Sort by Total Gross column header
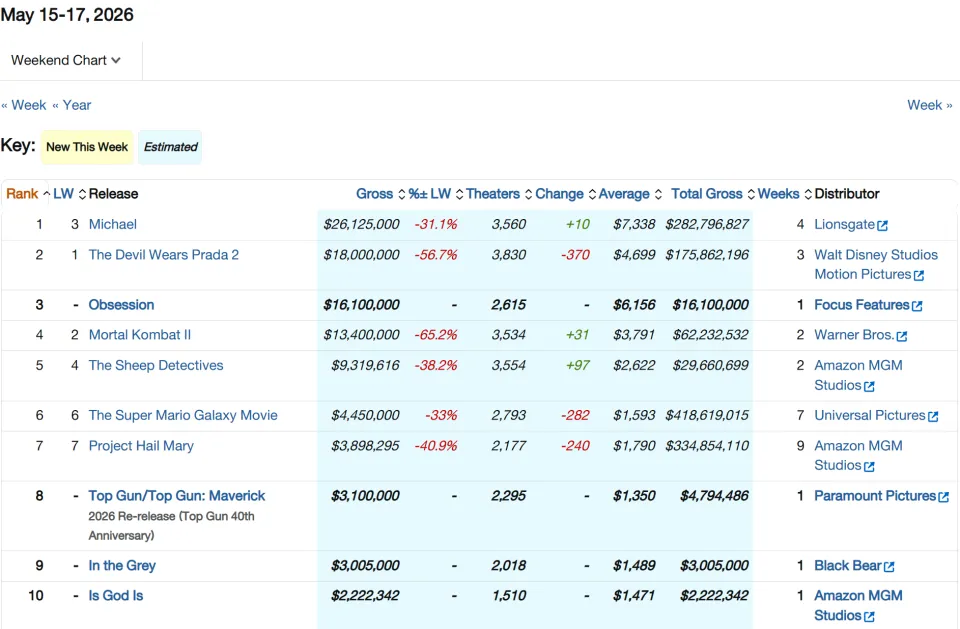The image size is (960, 629). point(707,194)
